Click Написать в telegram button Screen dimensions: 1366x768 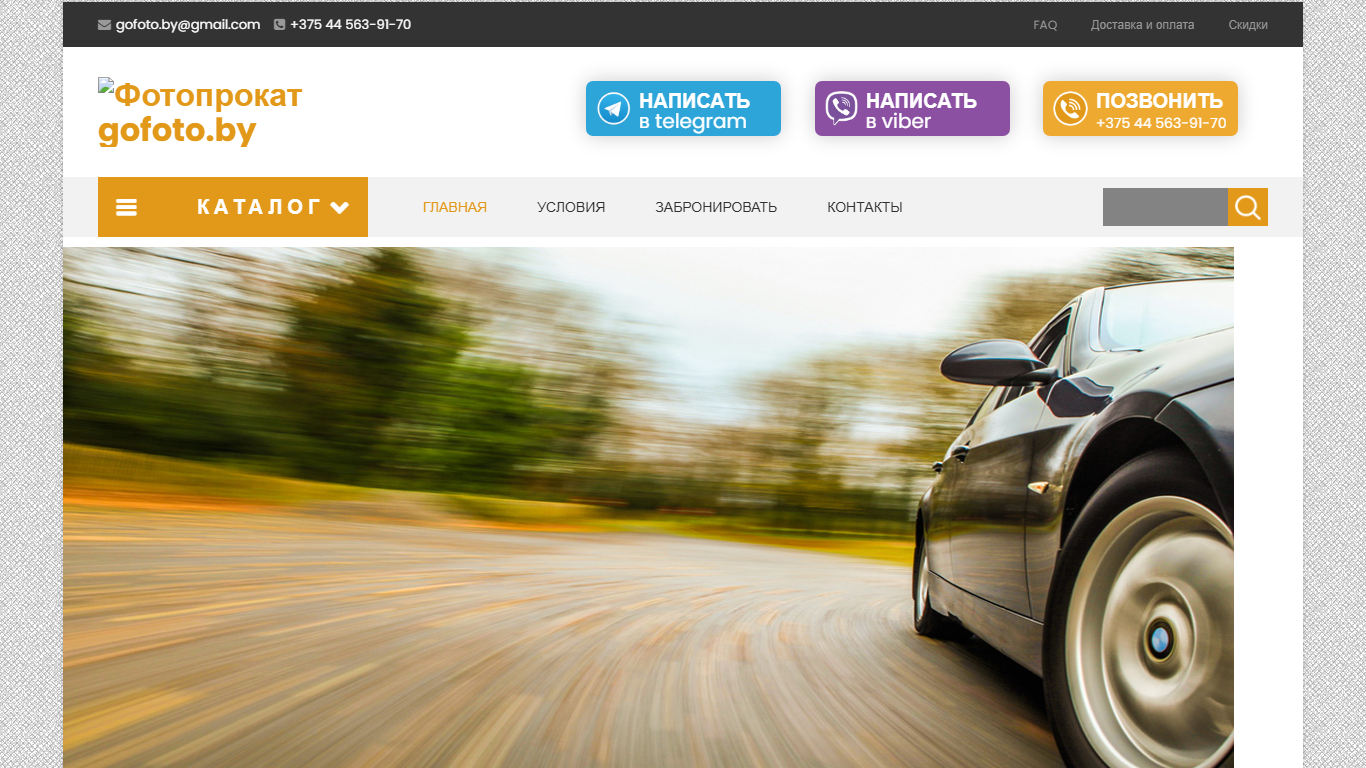coord(683,108)
